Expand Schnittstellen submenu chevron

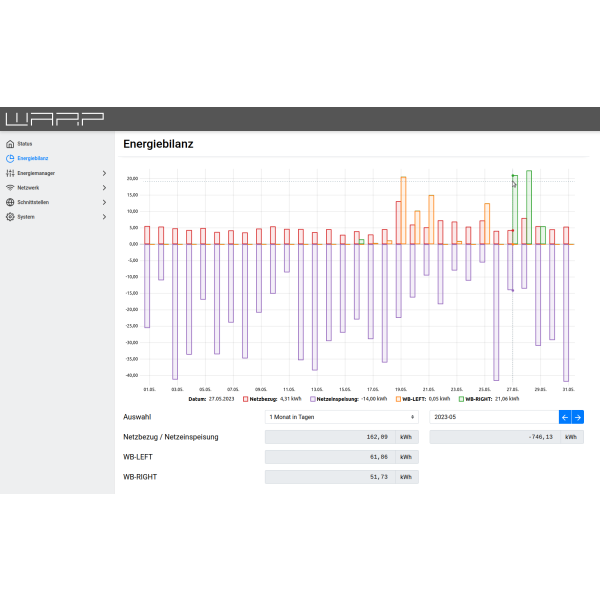(x=104, y=202)
